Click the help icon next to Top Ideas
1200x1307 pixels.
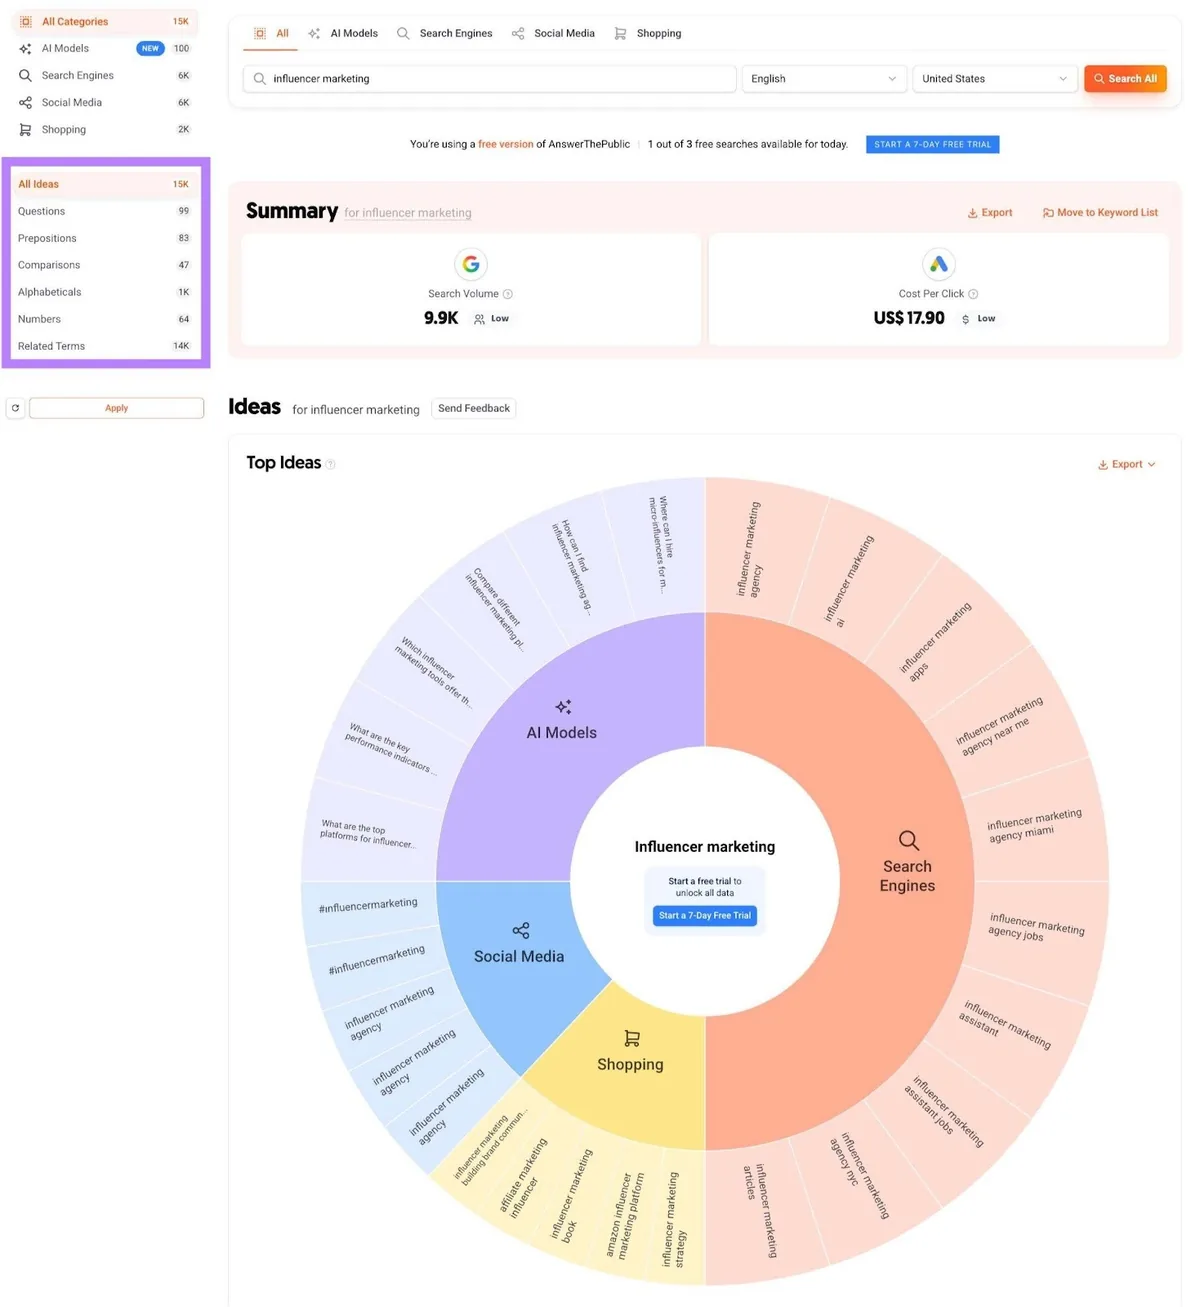[x=331, y=464]
